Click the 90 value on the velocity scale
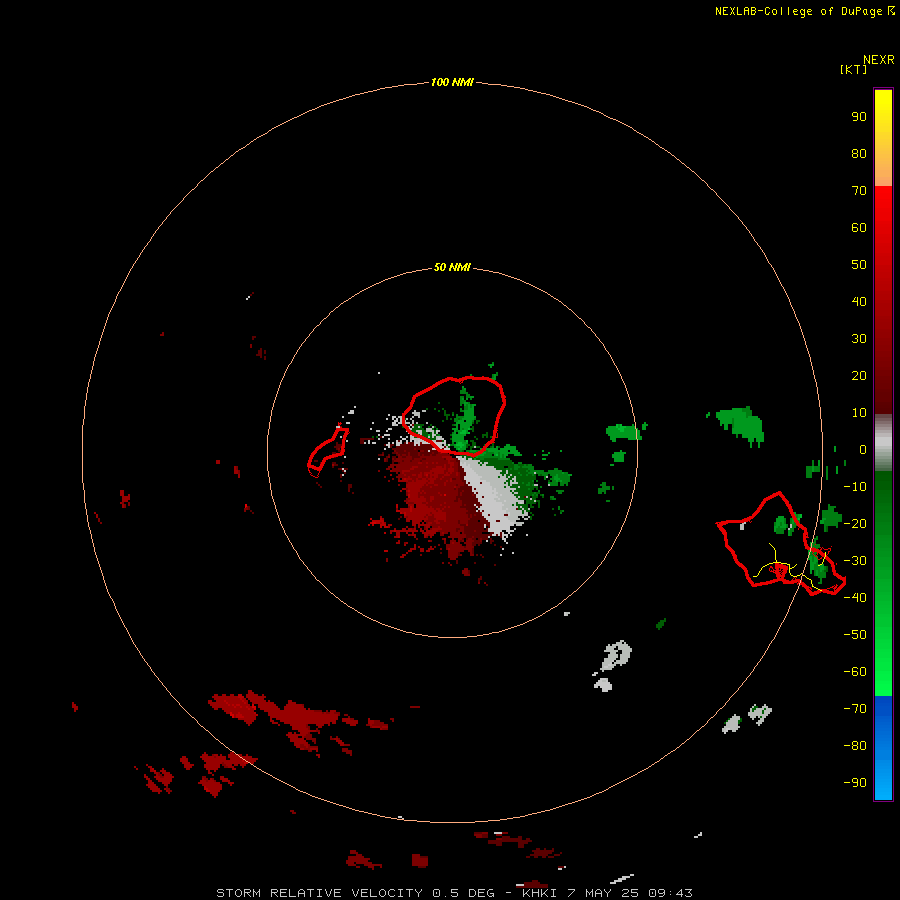Viewport: 900px width, 900px height. 859,117
